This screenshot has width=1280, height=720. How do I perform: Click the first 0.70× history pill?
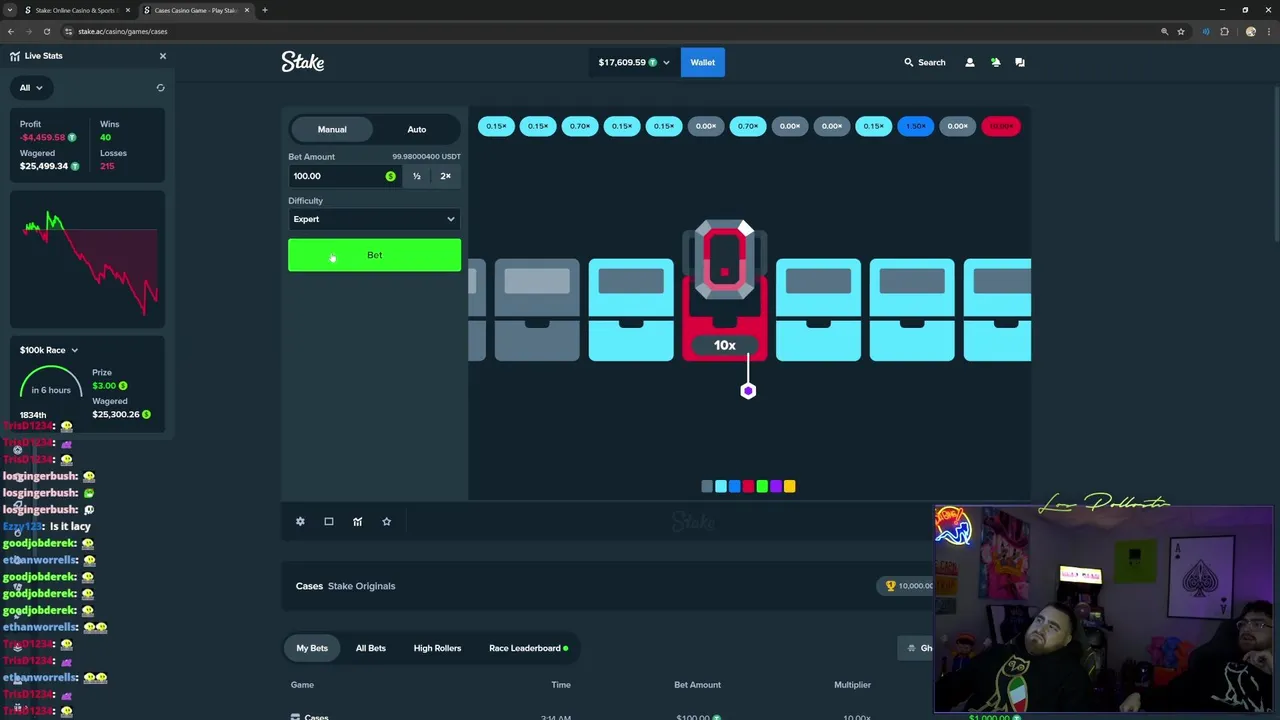tap(580, 126)
